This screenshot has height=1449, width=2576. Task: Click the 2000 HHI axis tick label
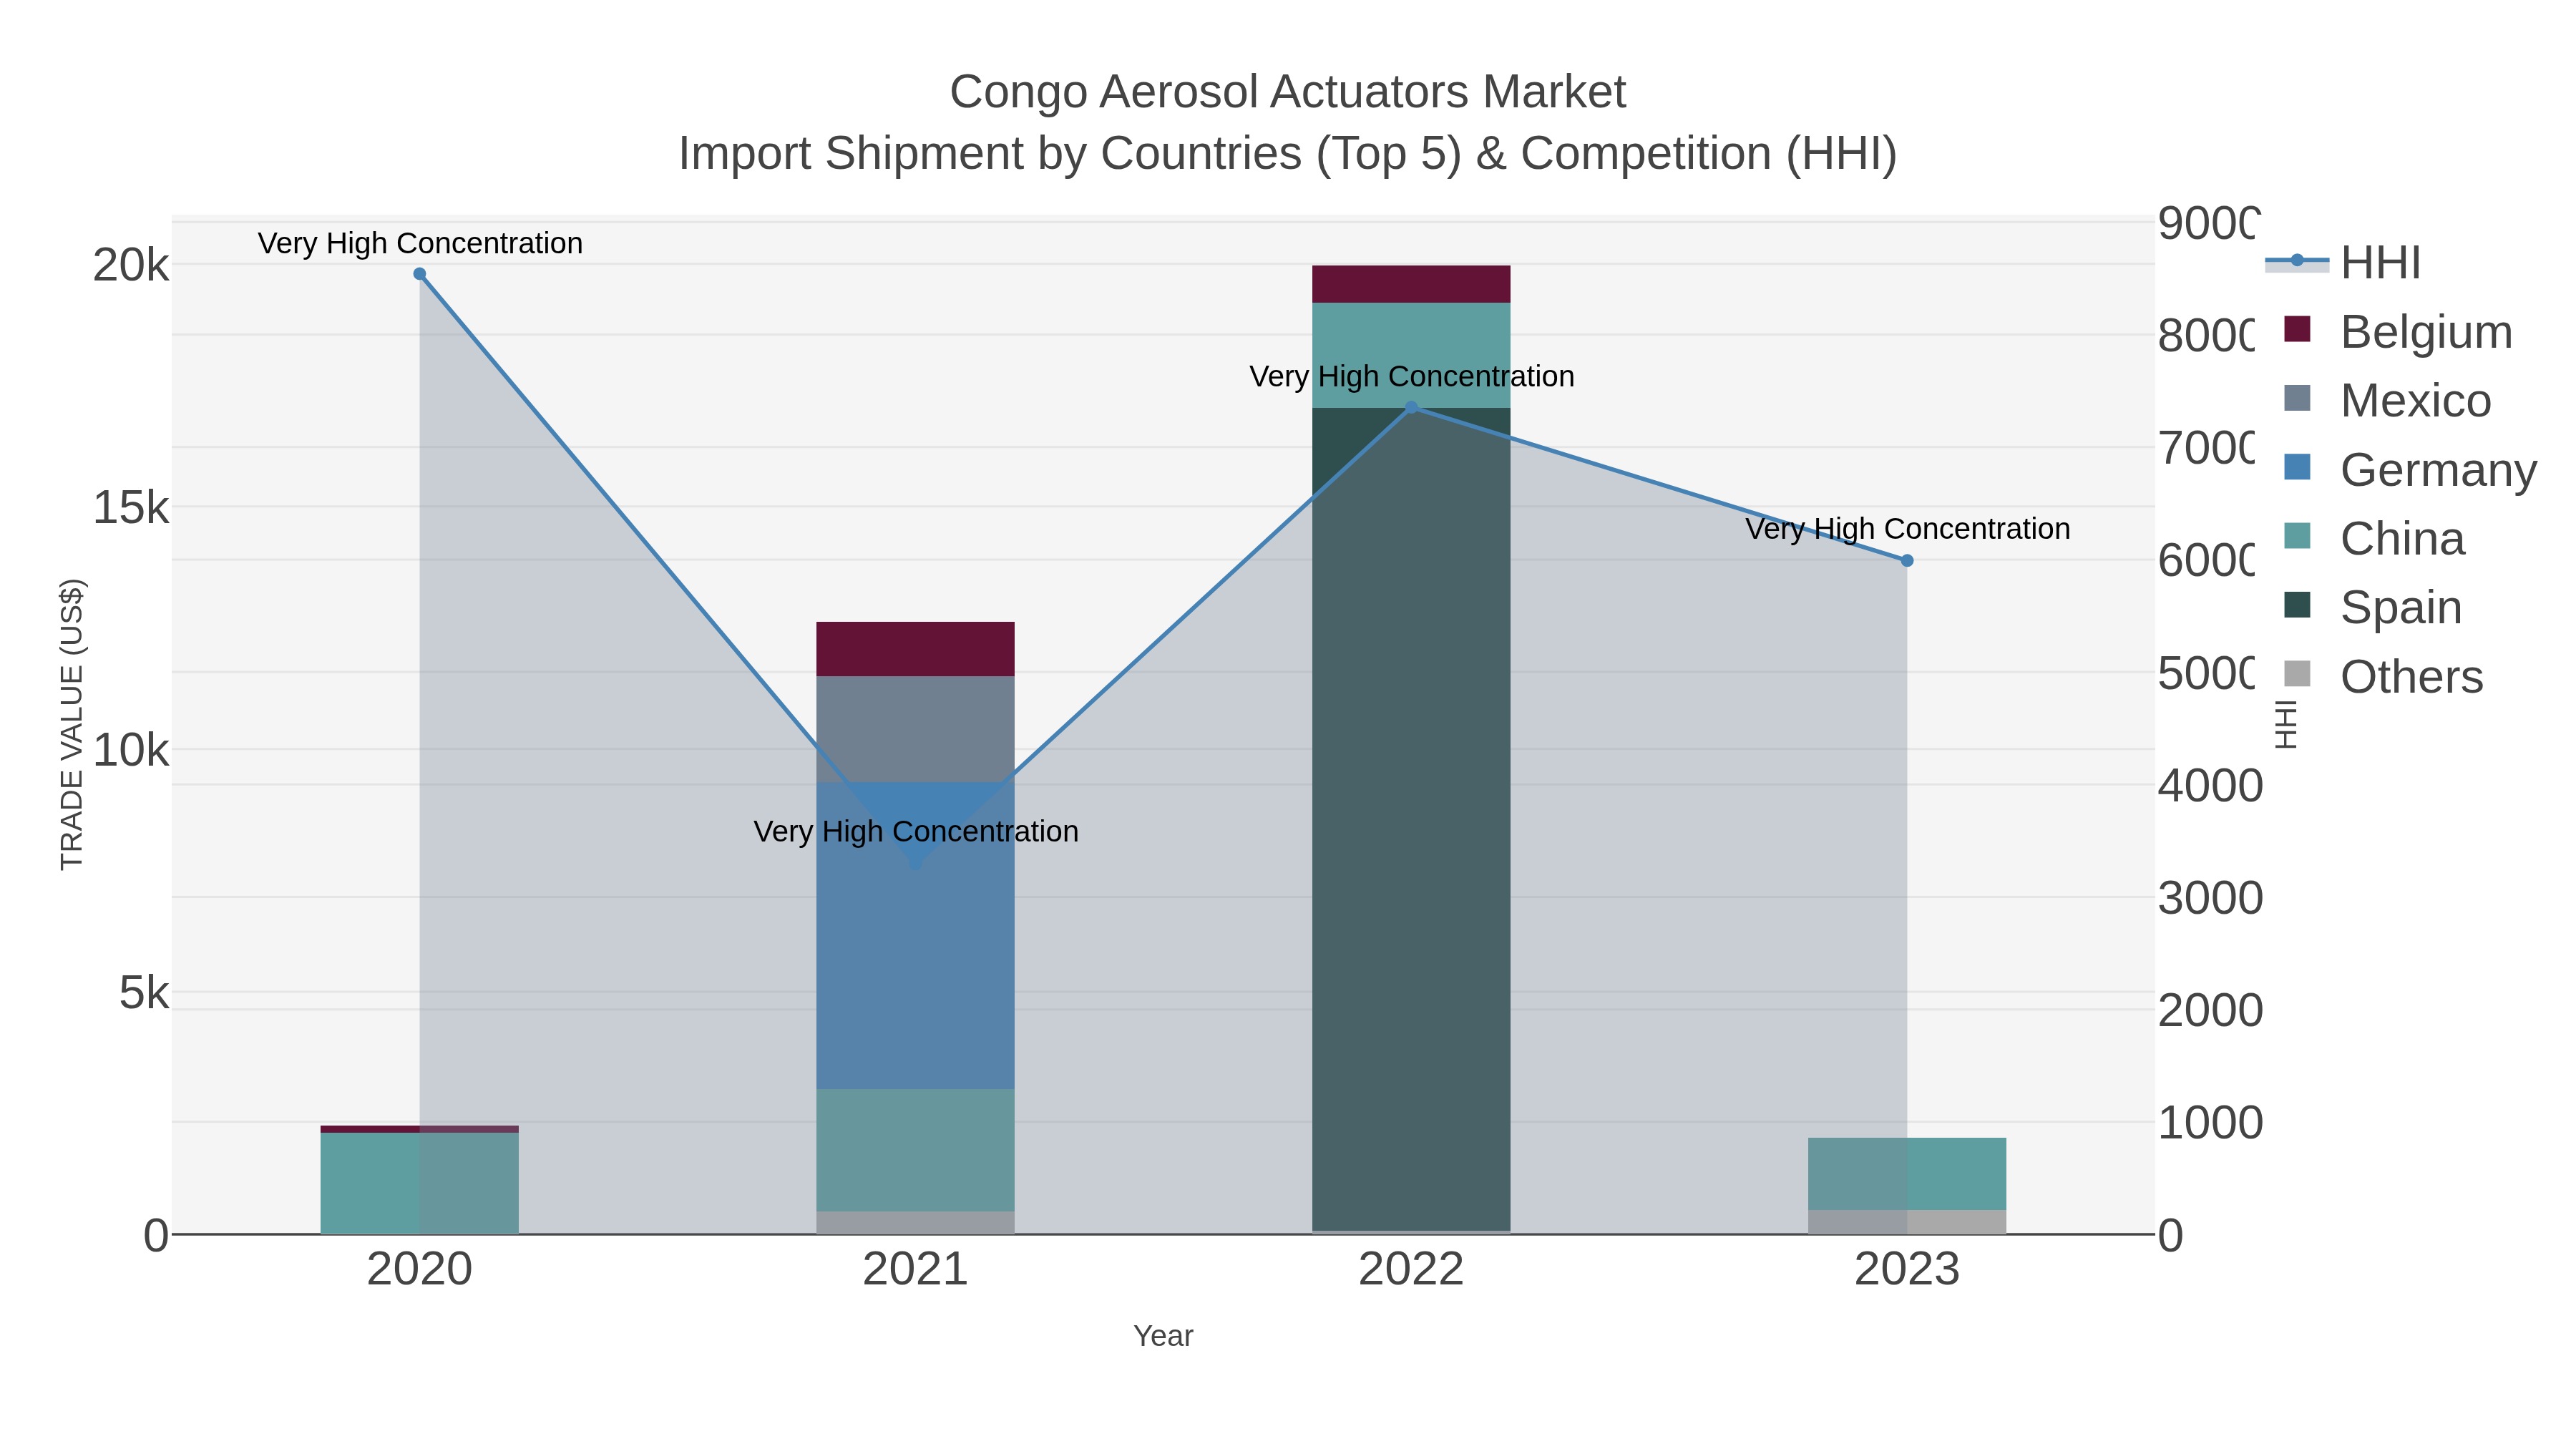(x=2210, y=1011)
